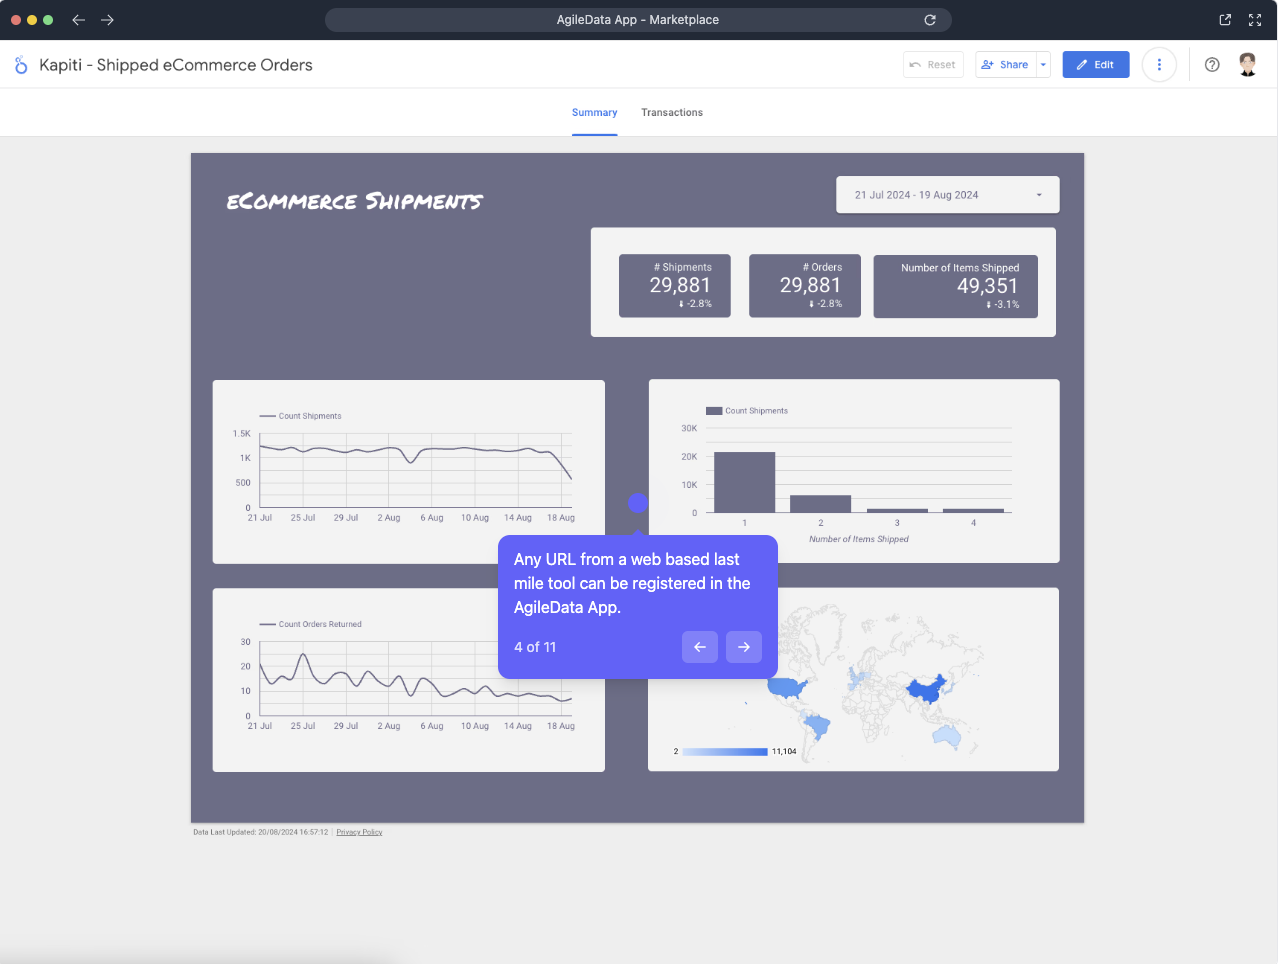Click the forward navigation arrow
This screenshot has height=964, width=1282.
[107, 19]
